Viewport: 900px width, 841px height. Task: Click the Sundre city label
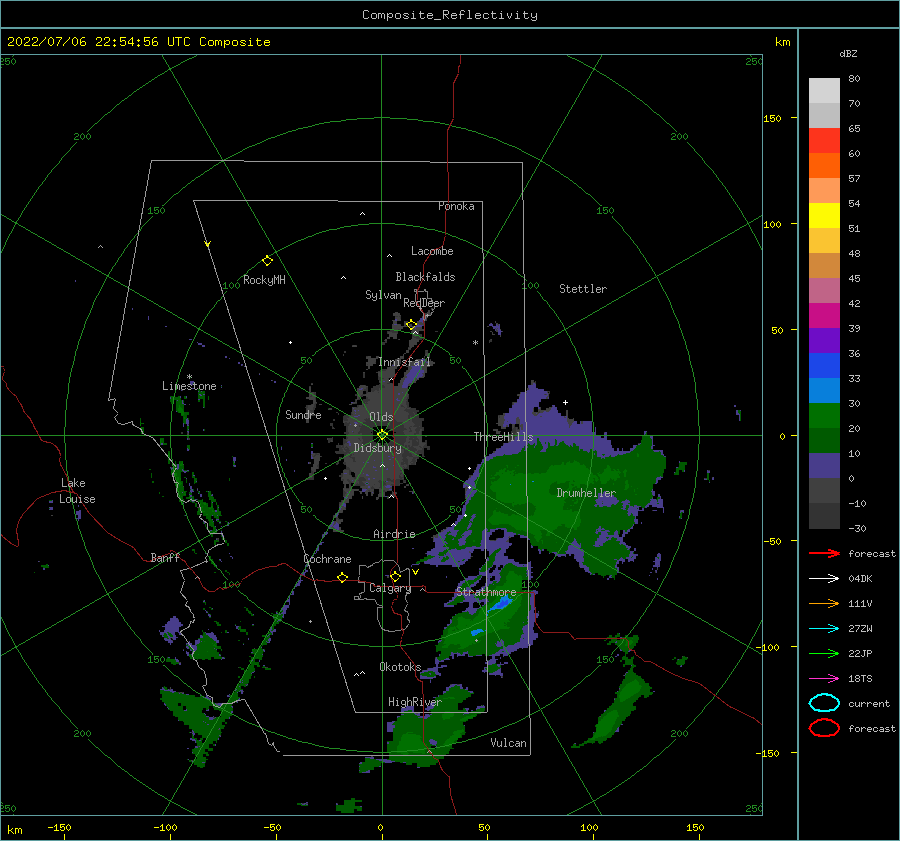(x=304, y=414)
